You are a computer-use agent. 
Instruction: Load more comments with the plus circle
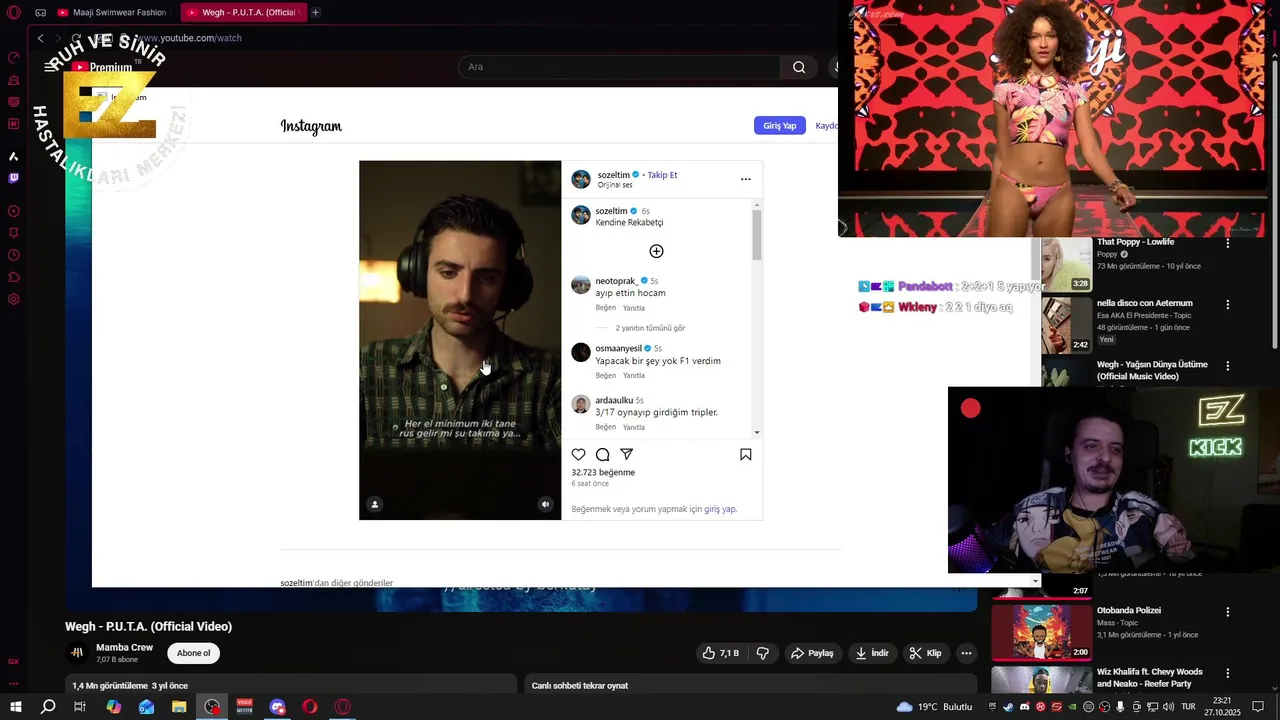pyautogui.click(x=656, y=251)
